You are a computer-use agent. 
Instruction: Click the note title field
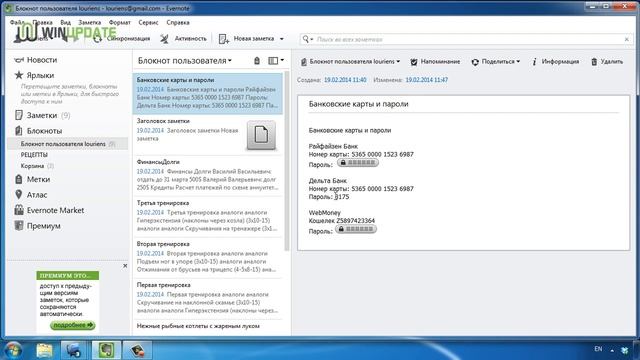click(464, 104)
